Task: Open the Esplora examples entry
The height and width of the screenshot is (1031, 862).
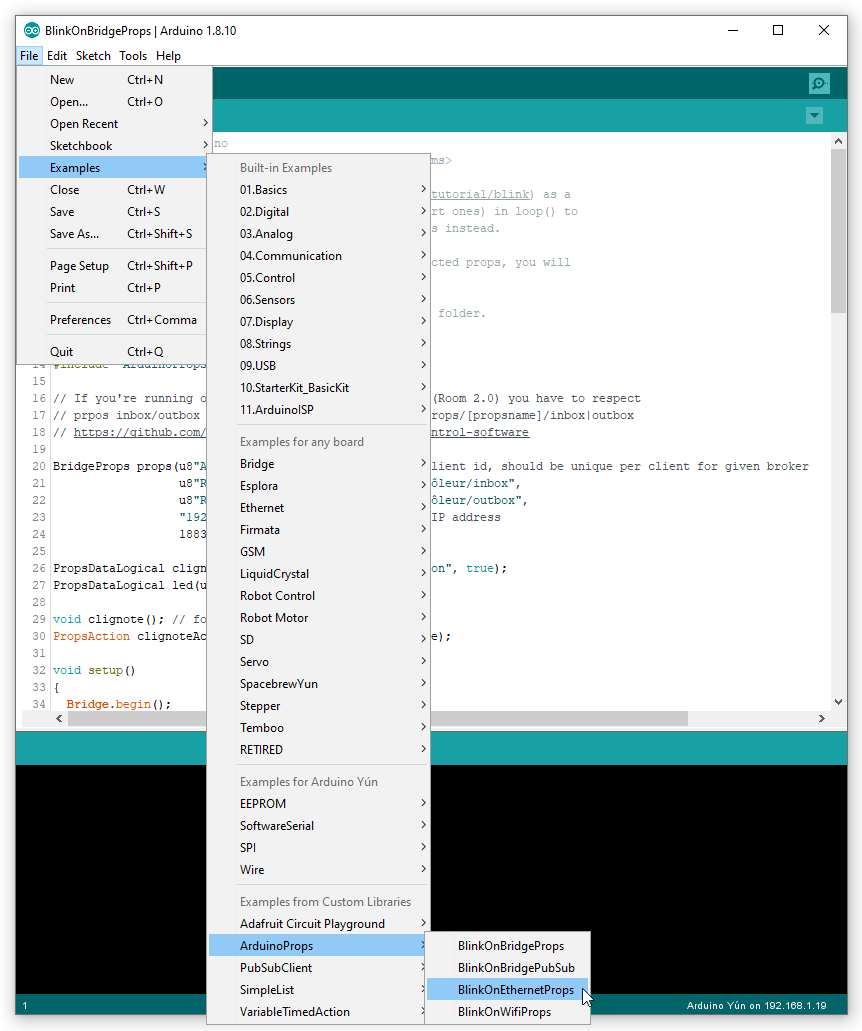Action: (x=319, y=486)
